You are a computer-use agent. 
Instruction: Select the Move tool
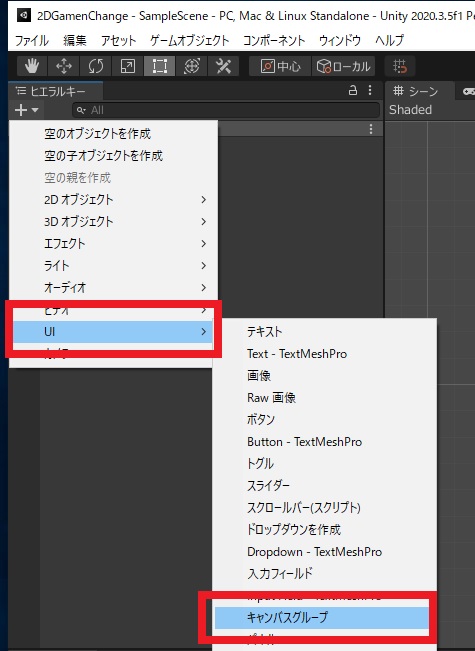64,66
